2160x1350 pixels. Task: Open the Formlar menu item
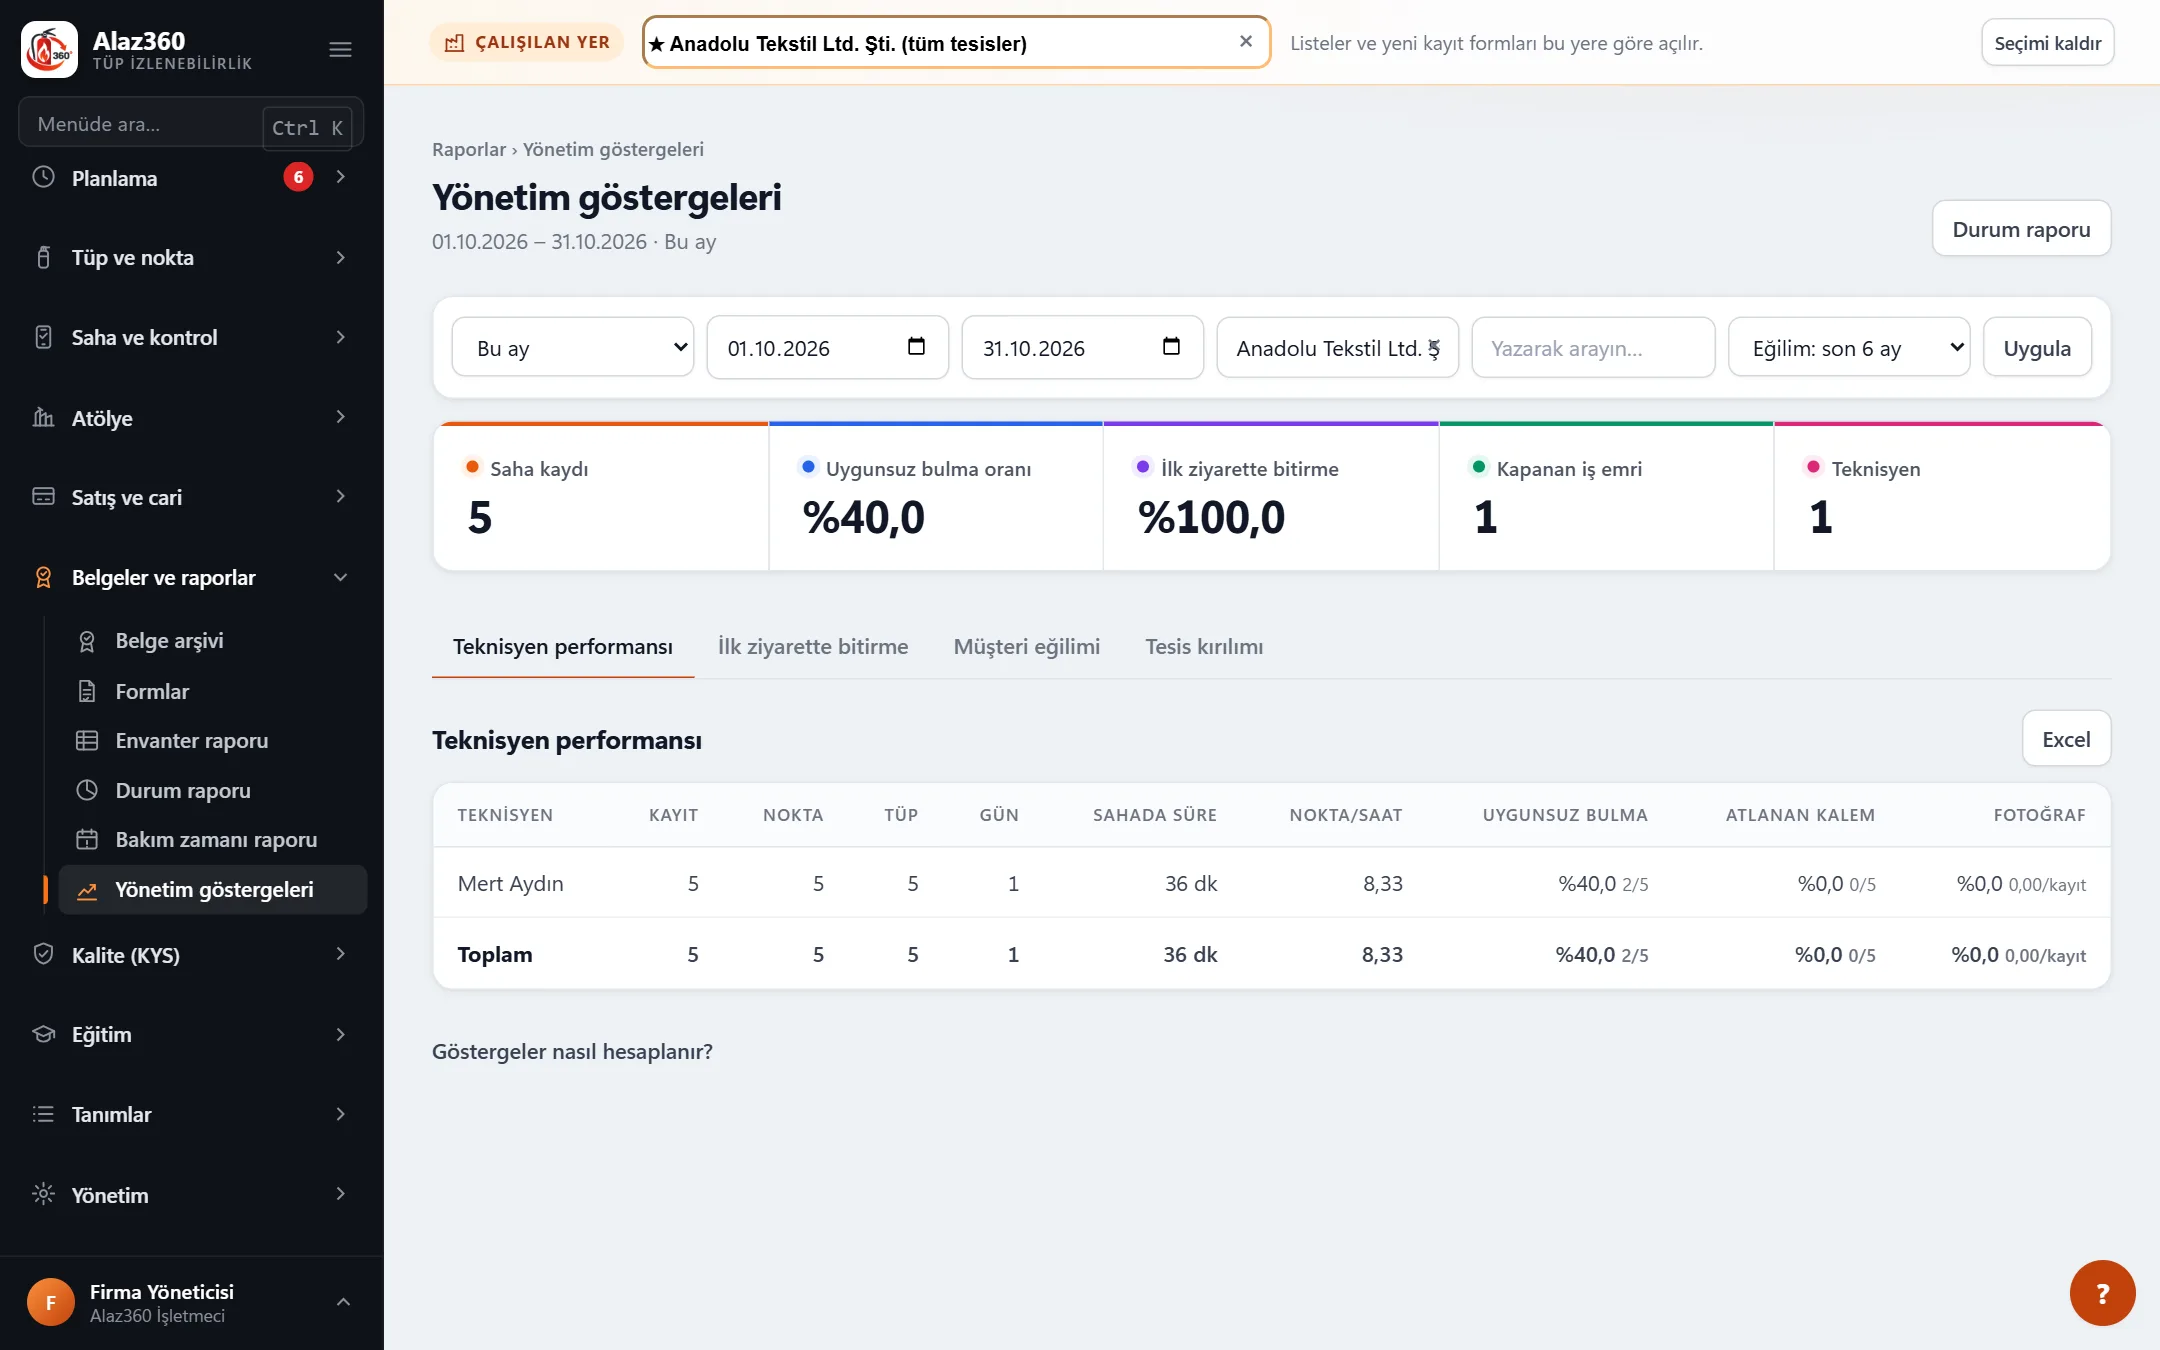[212, 691]
